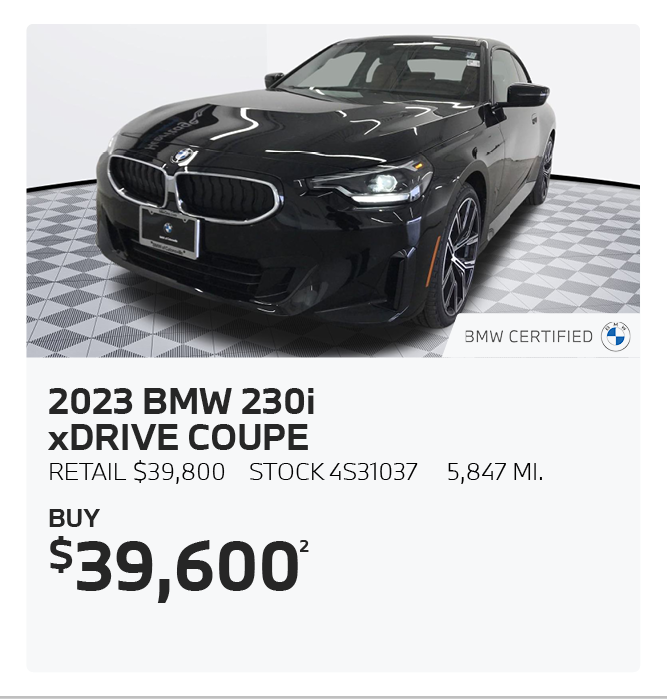Click the car's illuminated headlight

[x=372, y=183]
